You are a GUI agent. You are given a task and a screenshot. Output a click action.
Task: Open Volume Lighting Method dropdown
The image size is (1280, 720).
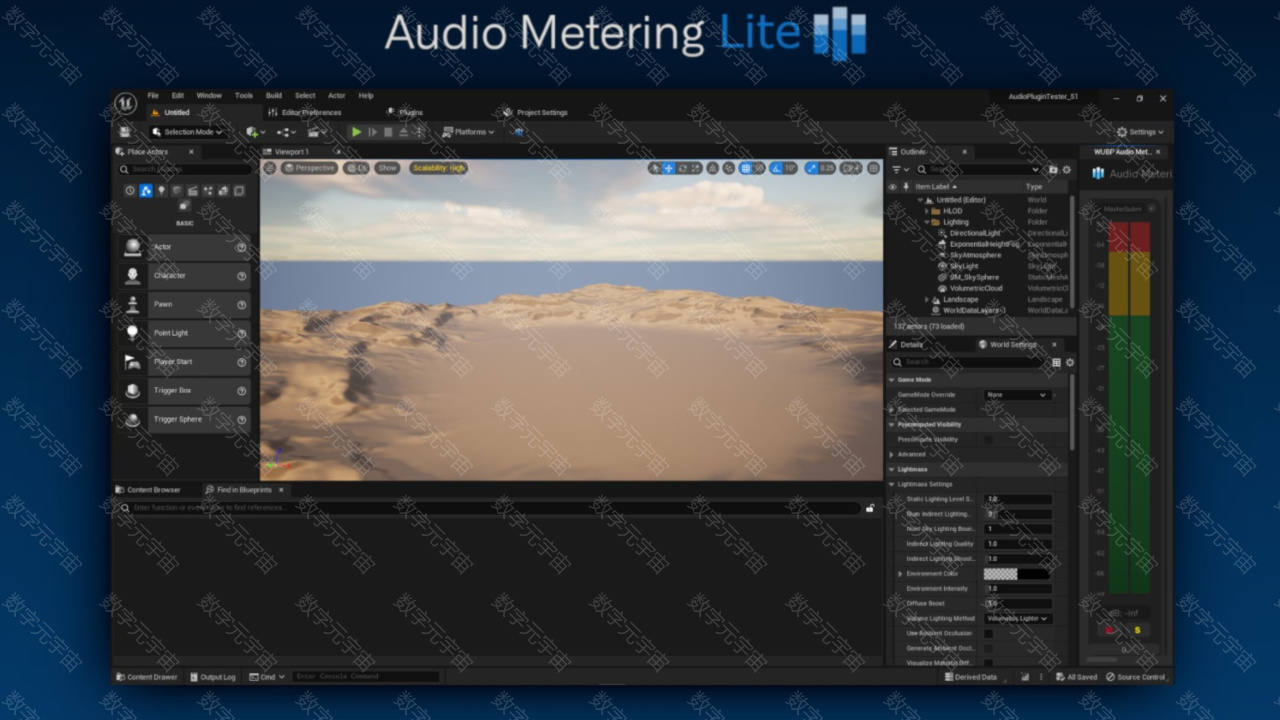pyautogui.click(x=1017, y=618)
